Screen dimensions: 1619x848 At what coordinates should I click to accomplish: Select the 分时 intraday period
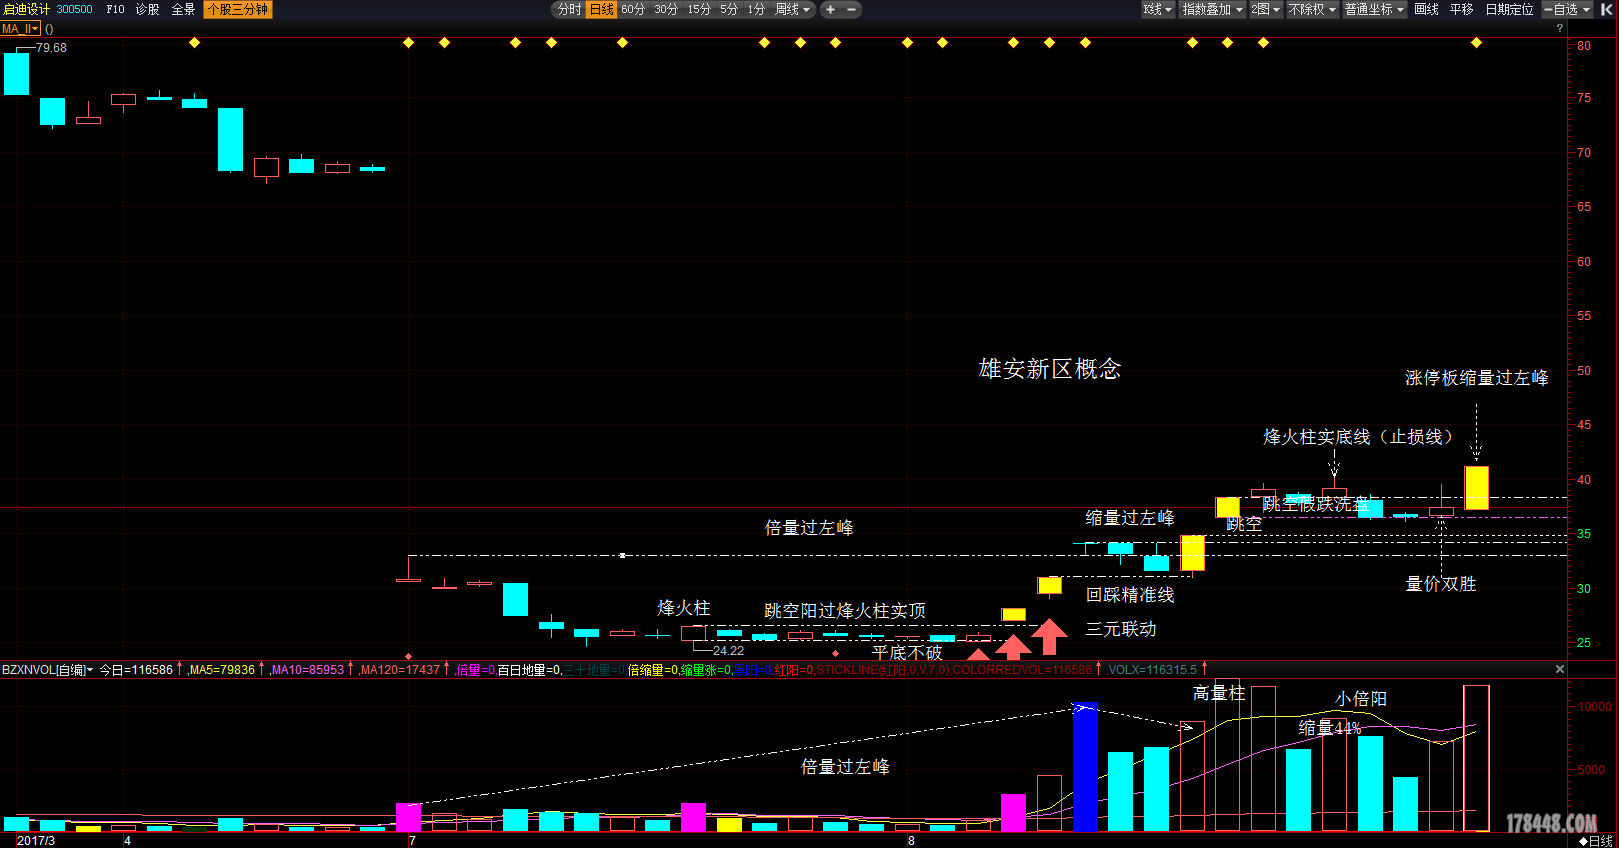pyautogui.click(x=569, y=9)
